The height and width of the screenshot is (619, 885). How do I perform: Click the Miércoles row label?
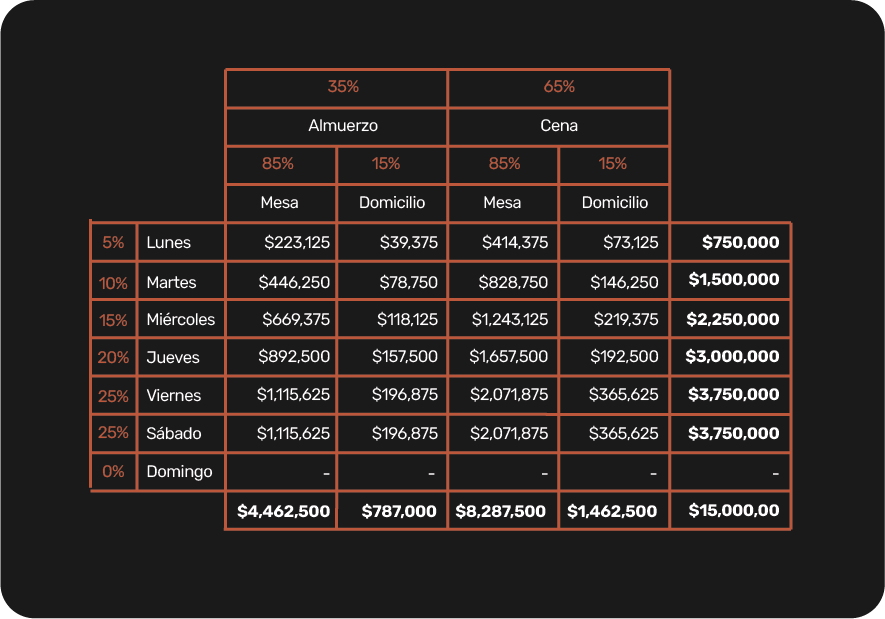click(180, 320)
